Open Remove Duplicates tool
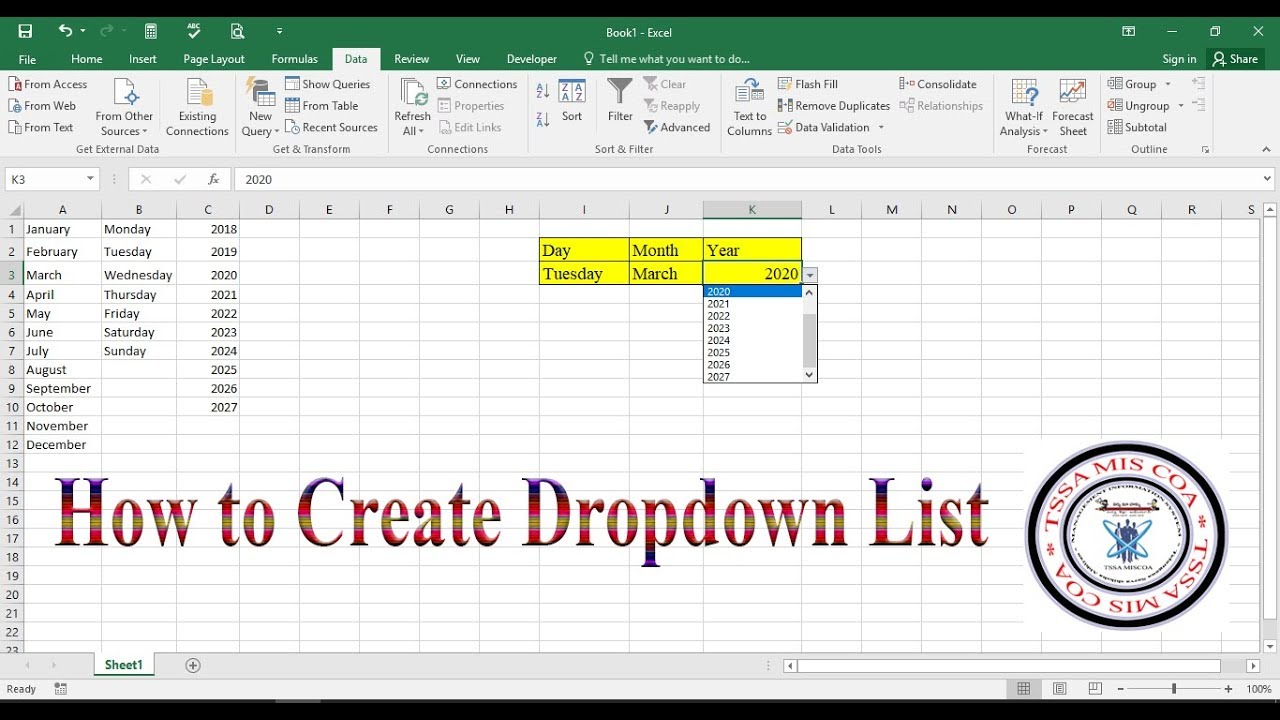Viewport: 1280px width, 720px height. point(834,105)
